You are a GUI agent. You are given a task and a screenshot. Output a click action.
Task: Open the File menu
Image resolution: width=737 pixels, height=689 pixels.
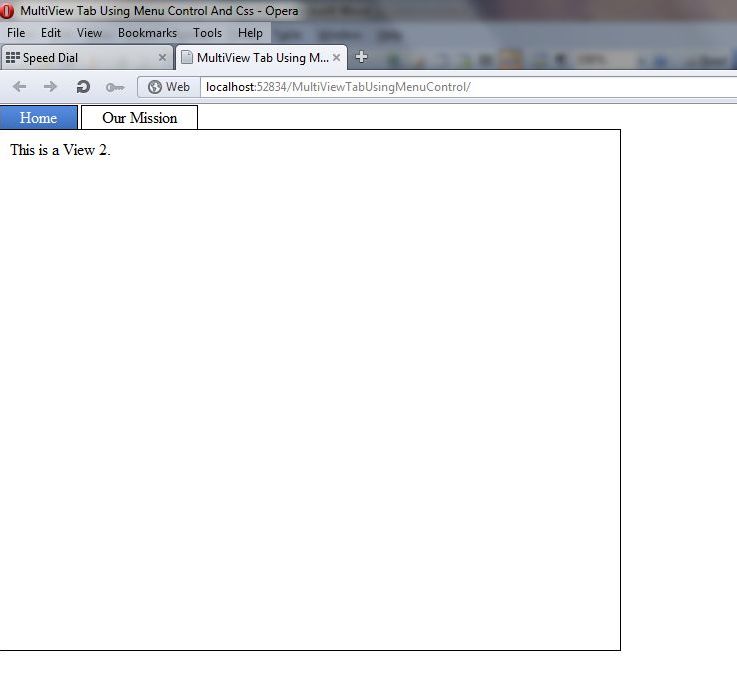pyautogui.click(x=16, y=33)
